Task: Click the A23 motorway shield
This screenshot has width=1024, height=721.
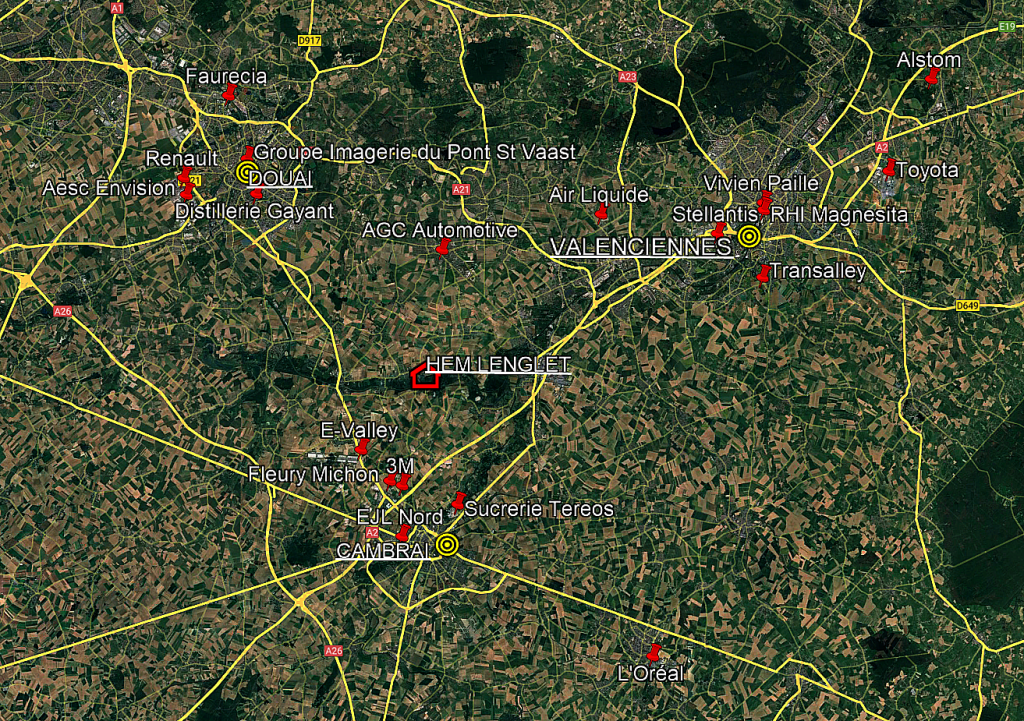Action: click(627, 77)
